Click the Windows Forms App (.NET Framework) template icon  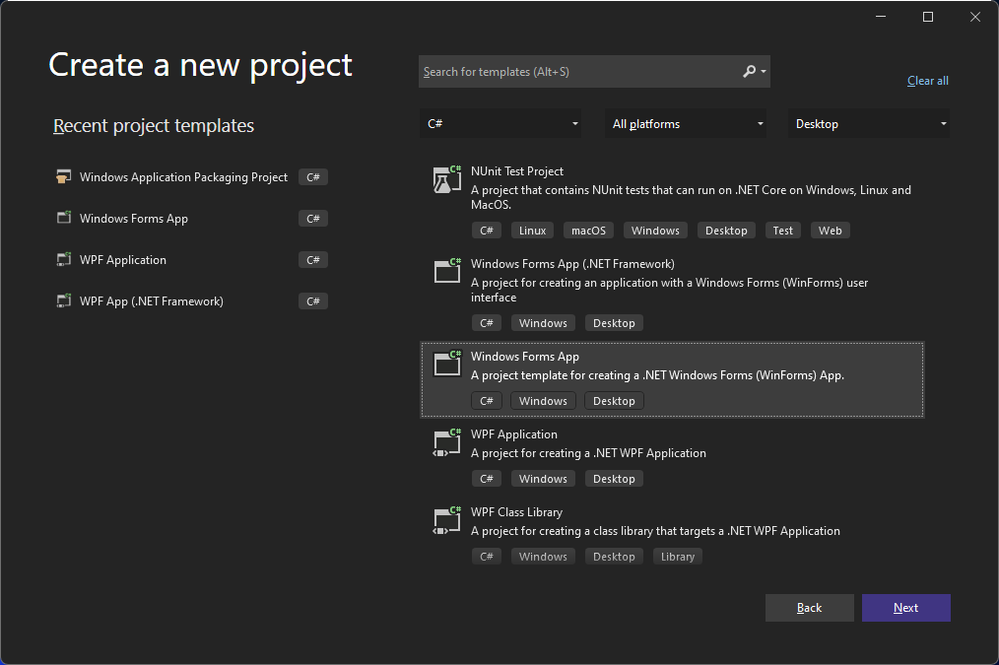[447, 271]
